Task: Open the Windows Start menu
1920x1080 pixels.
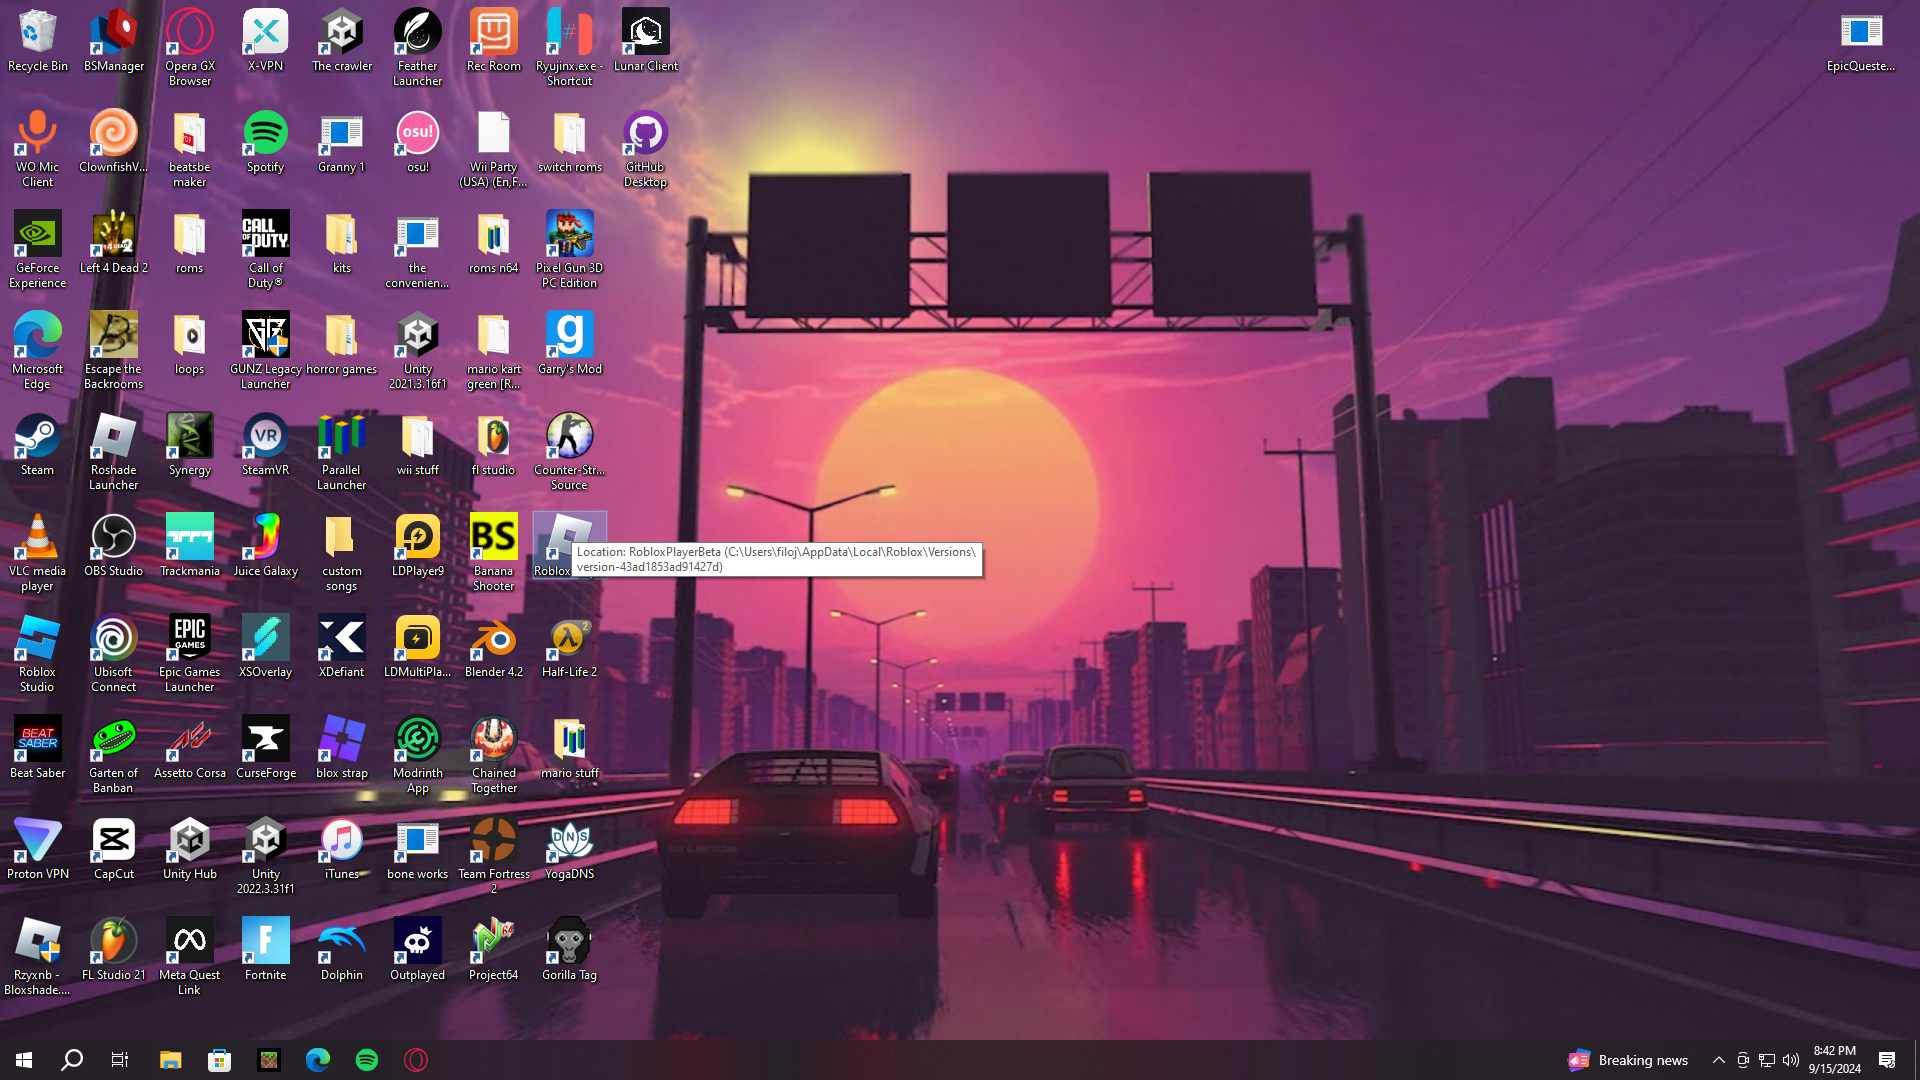Action: click(24, 1060)
